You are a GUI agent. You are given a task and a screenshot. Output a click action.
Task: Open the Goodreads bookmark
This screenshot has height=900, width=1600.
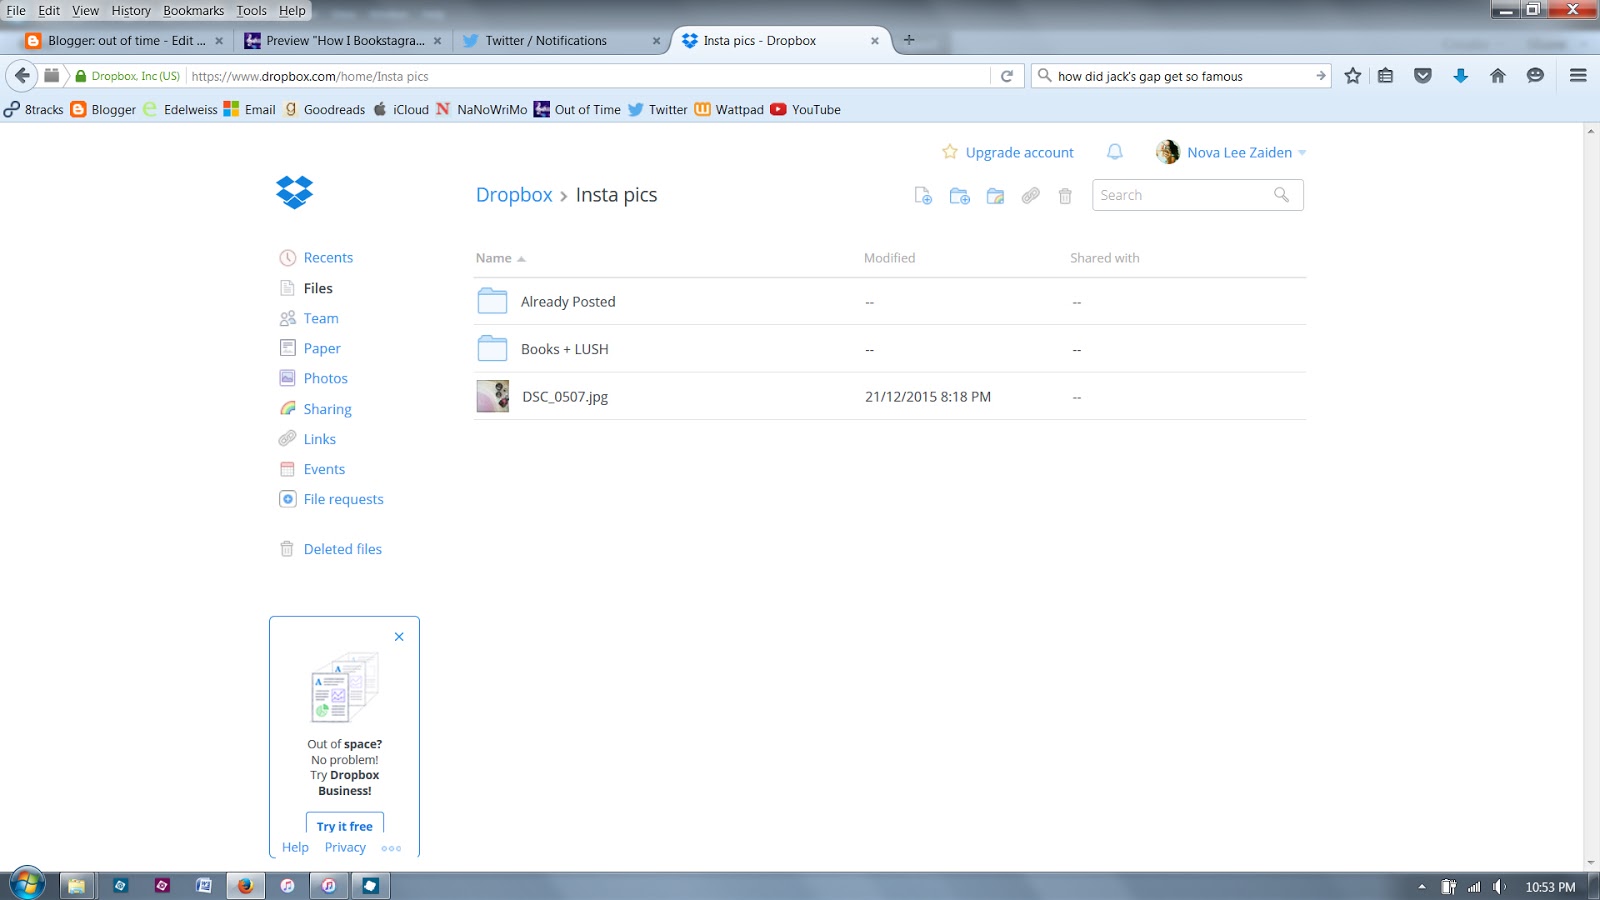[x=325, y=110]
